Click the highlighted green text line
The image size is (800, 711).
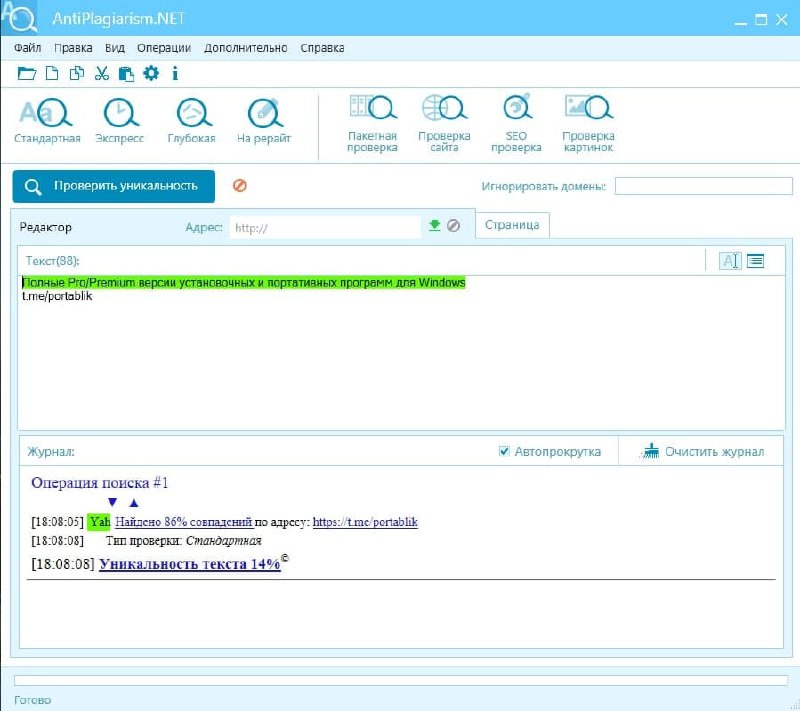(x=244, y=283)
